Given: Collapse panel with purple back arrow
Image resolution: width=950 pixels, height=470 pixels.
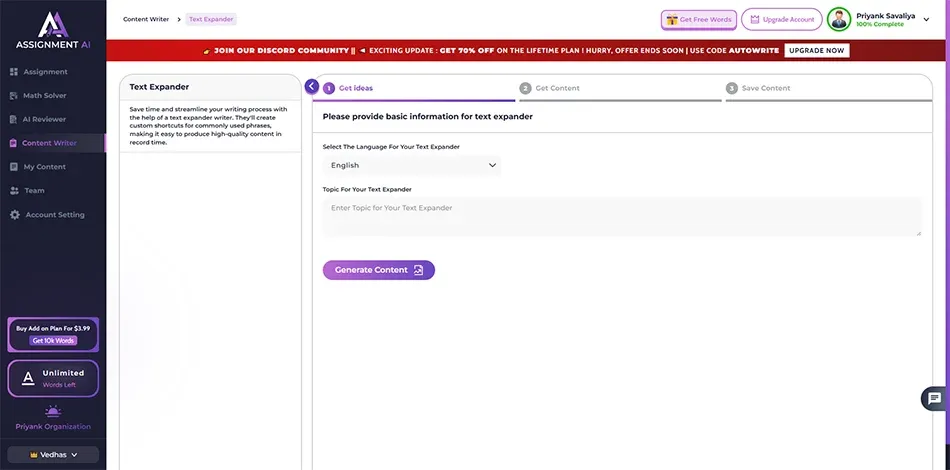Looking at the screenshot, I should (x=312, y=87).
